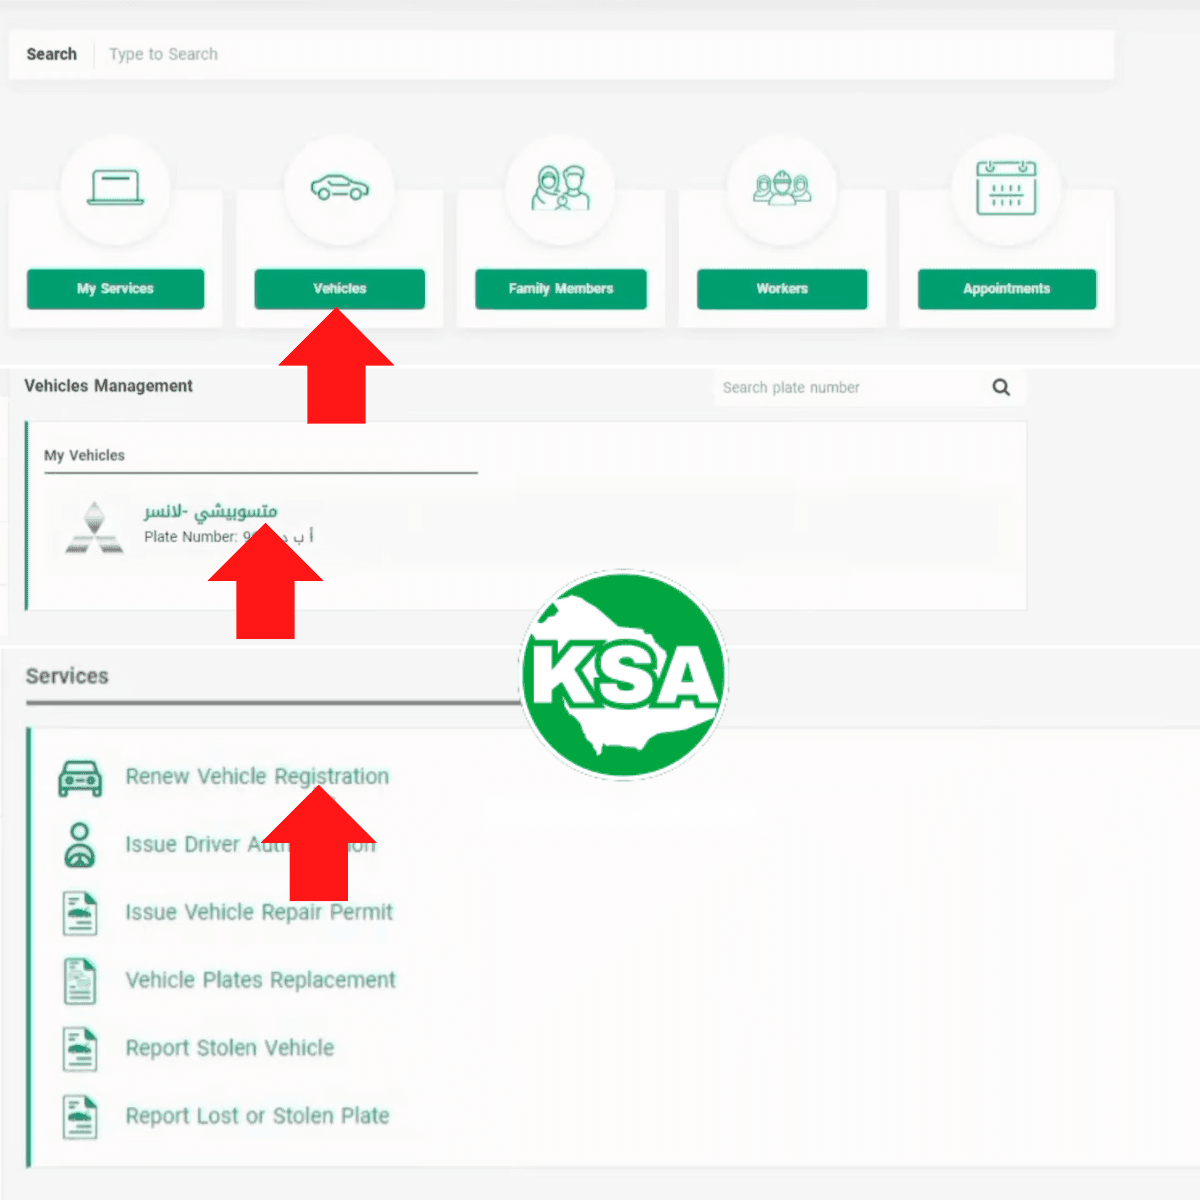Click the car icon beside Renew Vehicle Registration
The width and height of the screenshot is (1200, 1200).
(80, 777)
